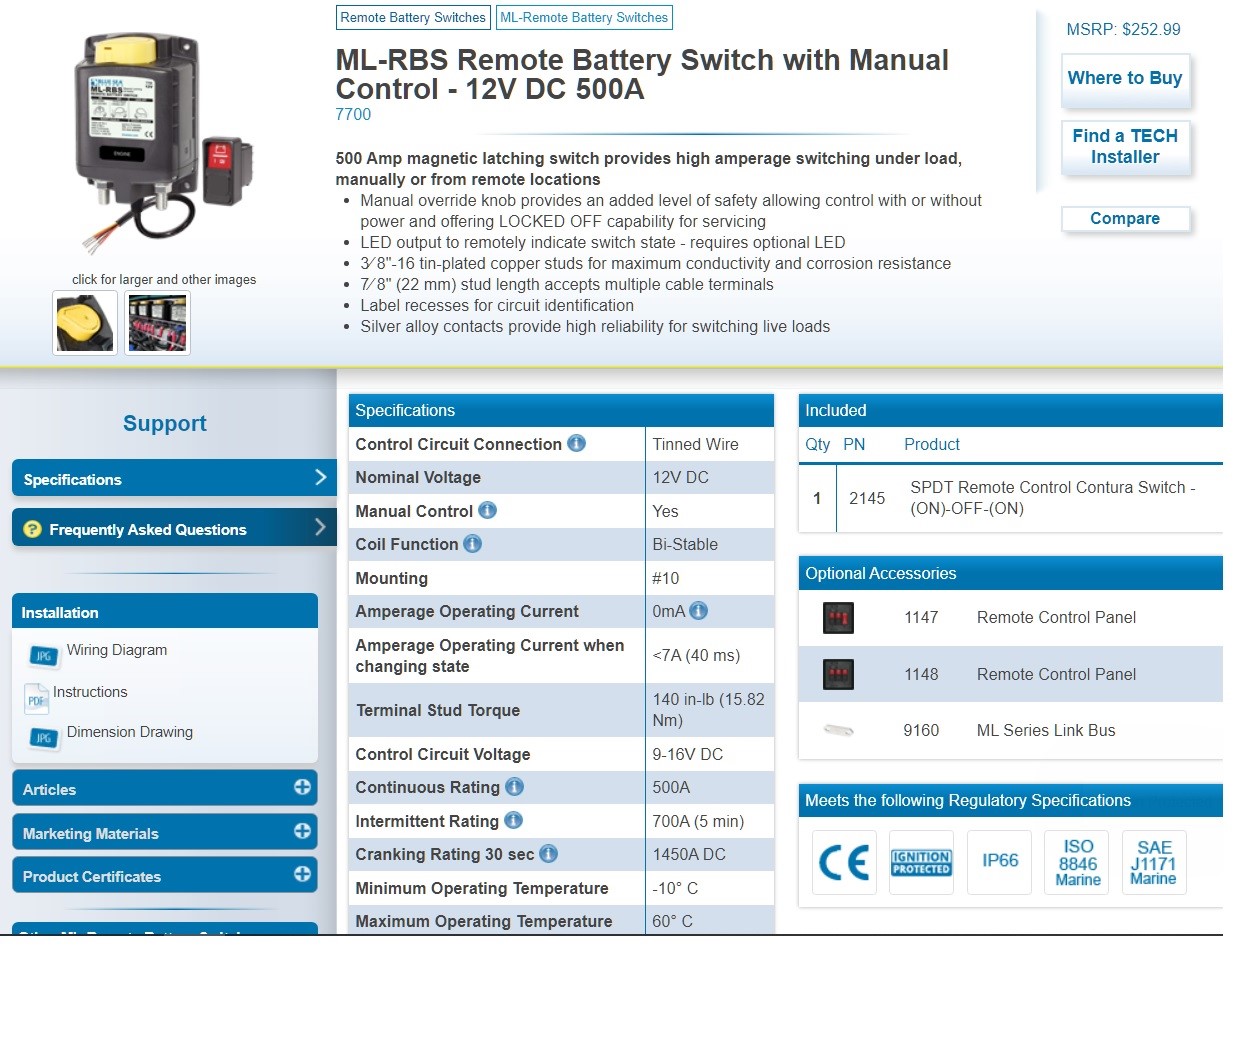Click product image for 9160 ML Series Link Bus
This screenshot has height=1047, width=1236.
click(838, 730)
